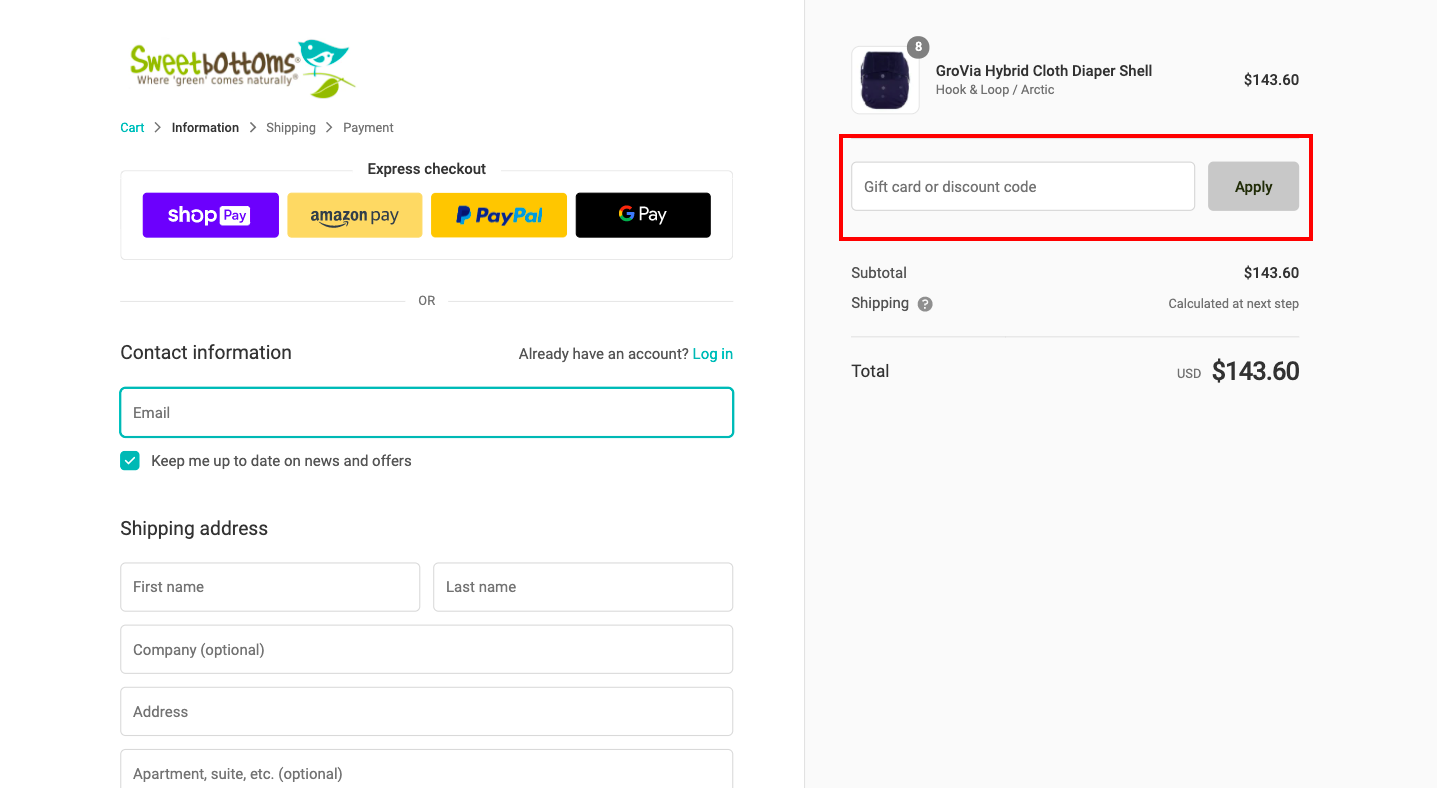1437x788 pixels.
Task: Choose Amazon Pay express checkout
Action: pos(355,215)
